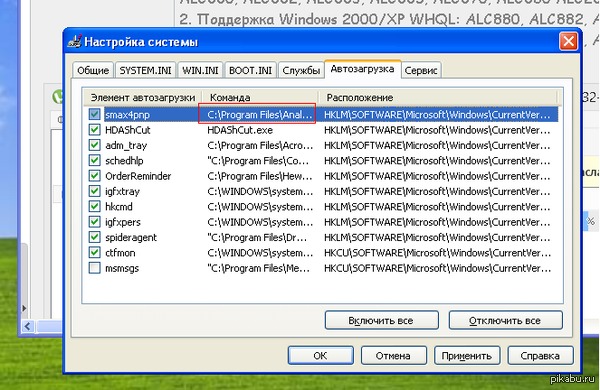
Task: Enable the msmsgs startup checkbox
Action: click(94, 268)
